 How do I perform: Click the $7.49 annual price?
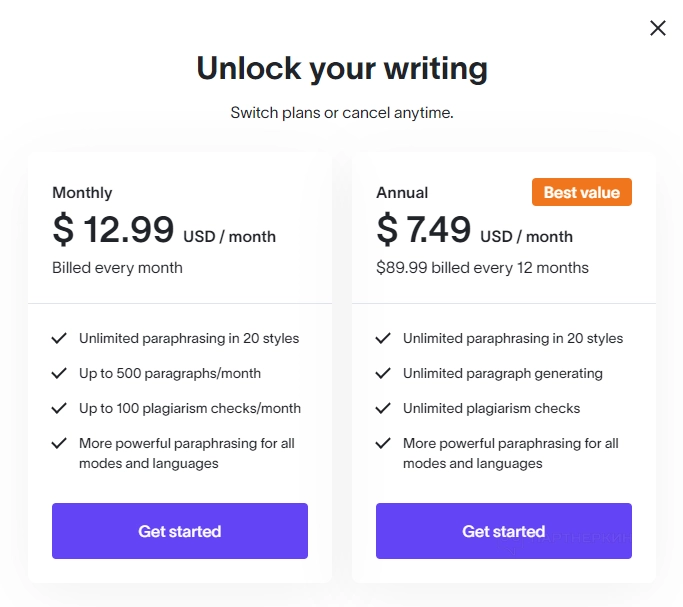pyautogui.click(x=424, y=230)
